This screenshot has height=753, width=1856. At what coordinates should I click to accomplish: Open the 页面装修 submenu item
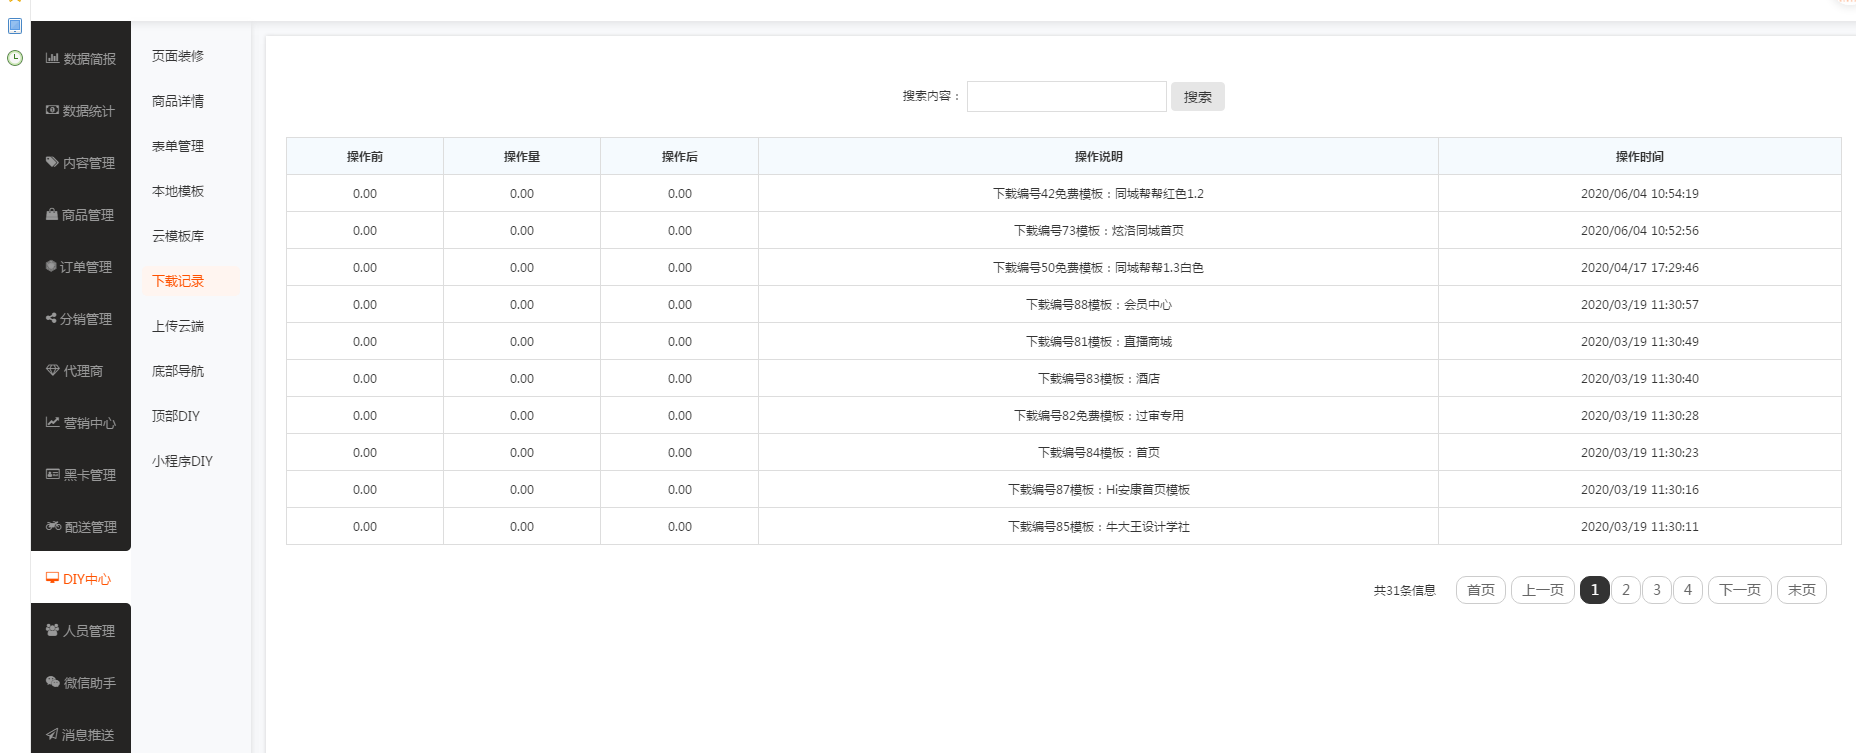(178, 56)
